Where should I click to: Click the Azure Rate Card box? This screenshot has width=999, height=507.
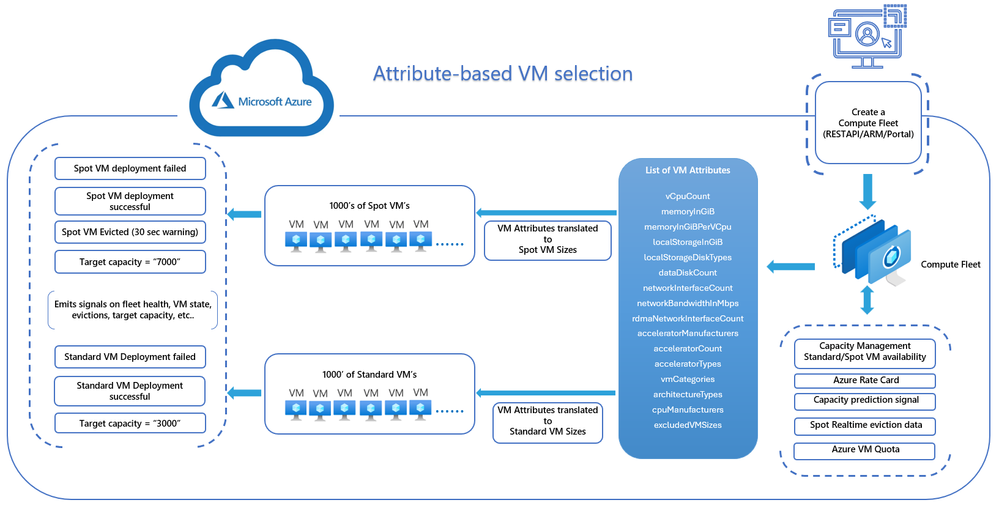[x=865, y=381]
